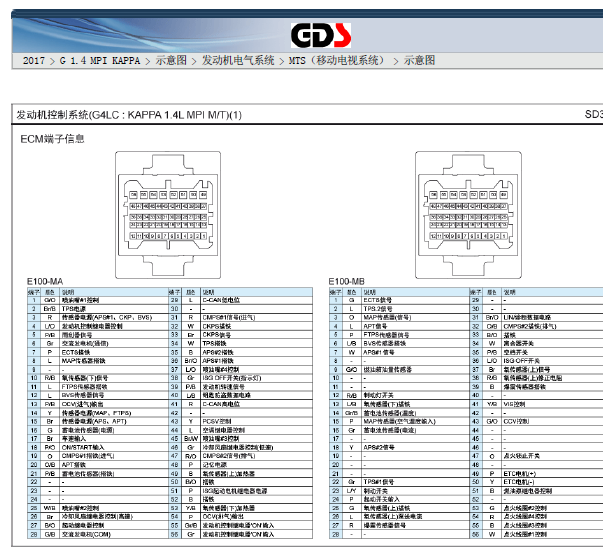This screenshot has height=557, width=603.
Task: Select 空调继电器控制 cell in E100-MA
Action: point(256,430)
